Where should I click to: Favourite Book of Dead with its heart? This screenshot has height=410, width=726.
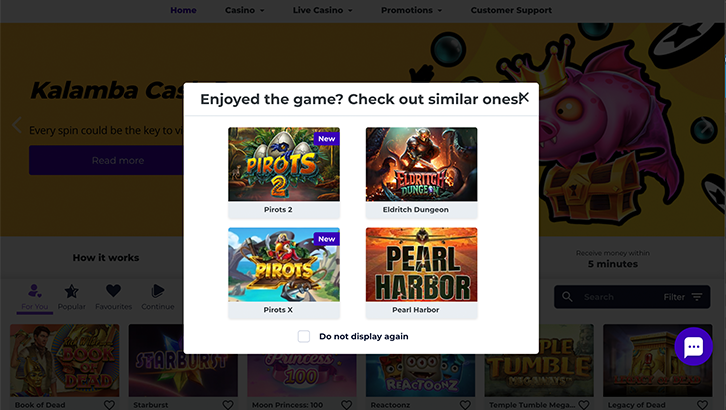click(109, 405)
